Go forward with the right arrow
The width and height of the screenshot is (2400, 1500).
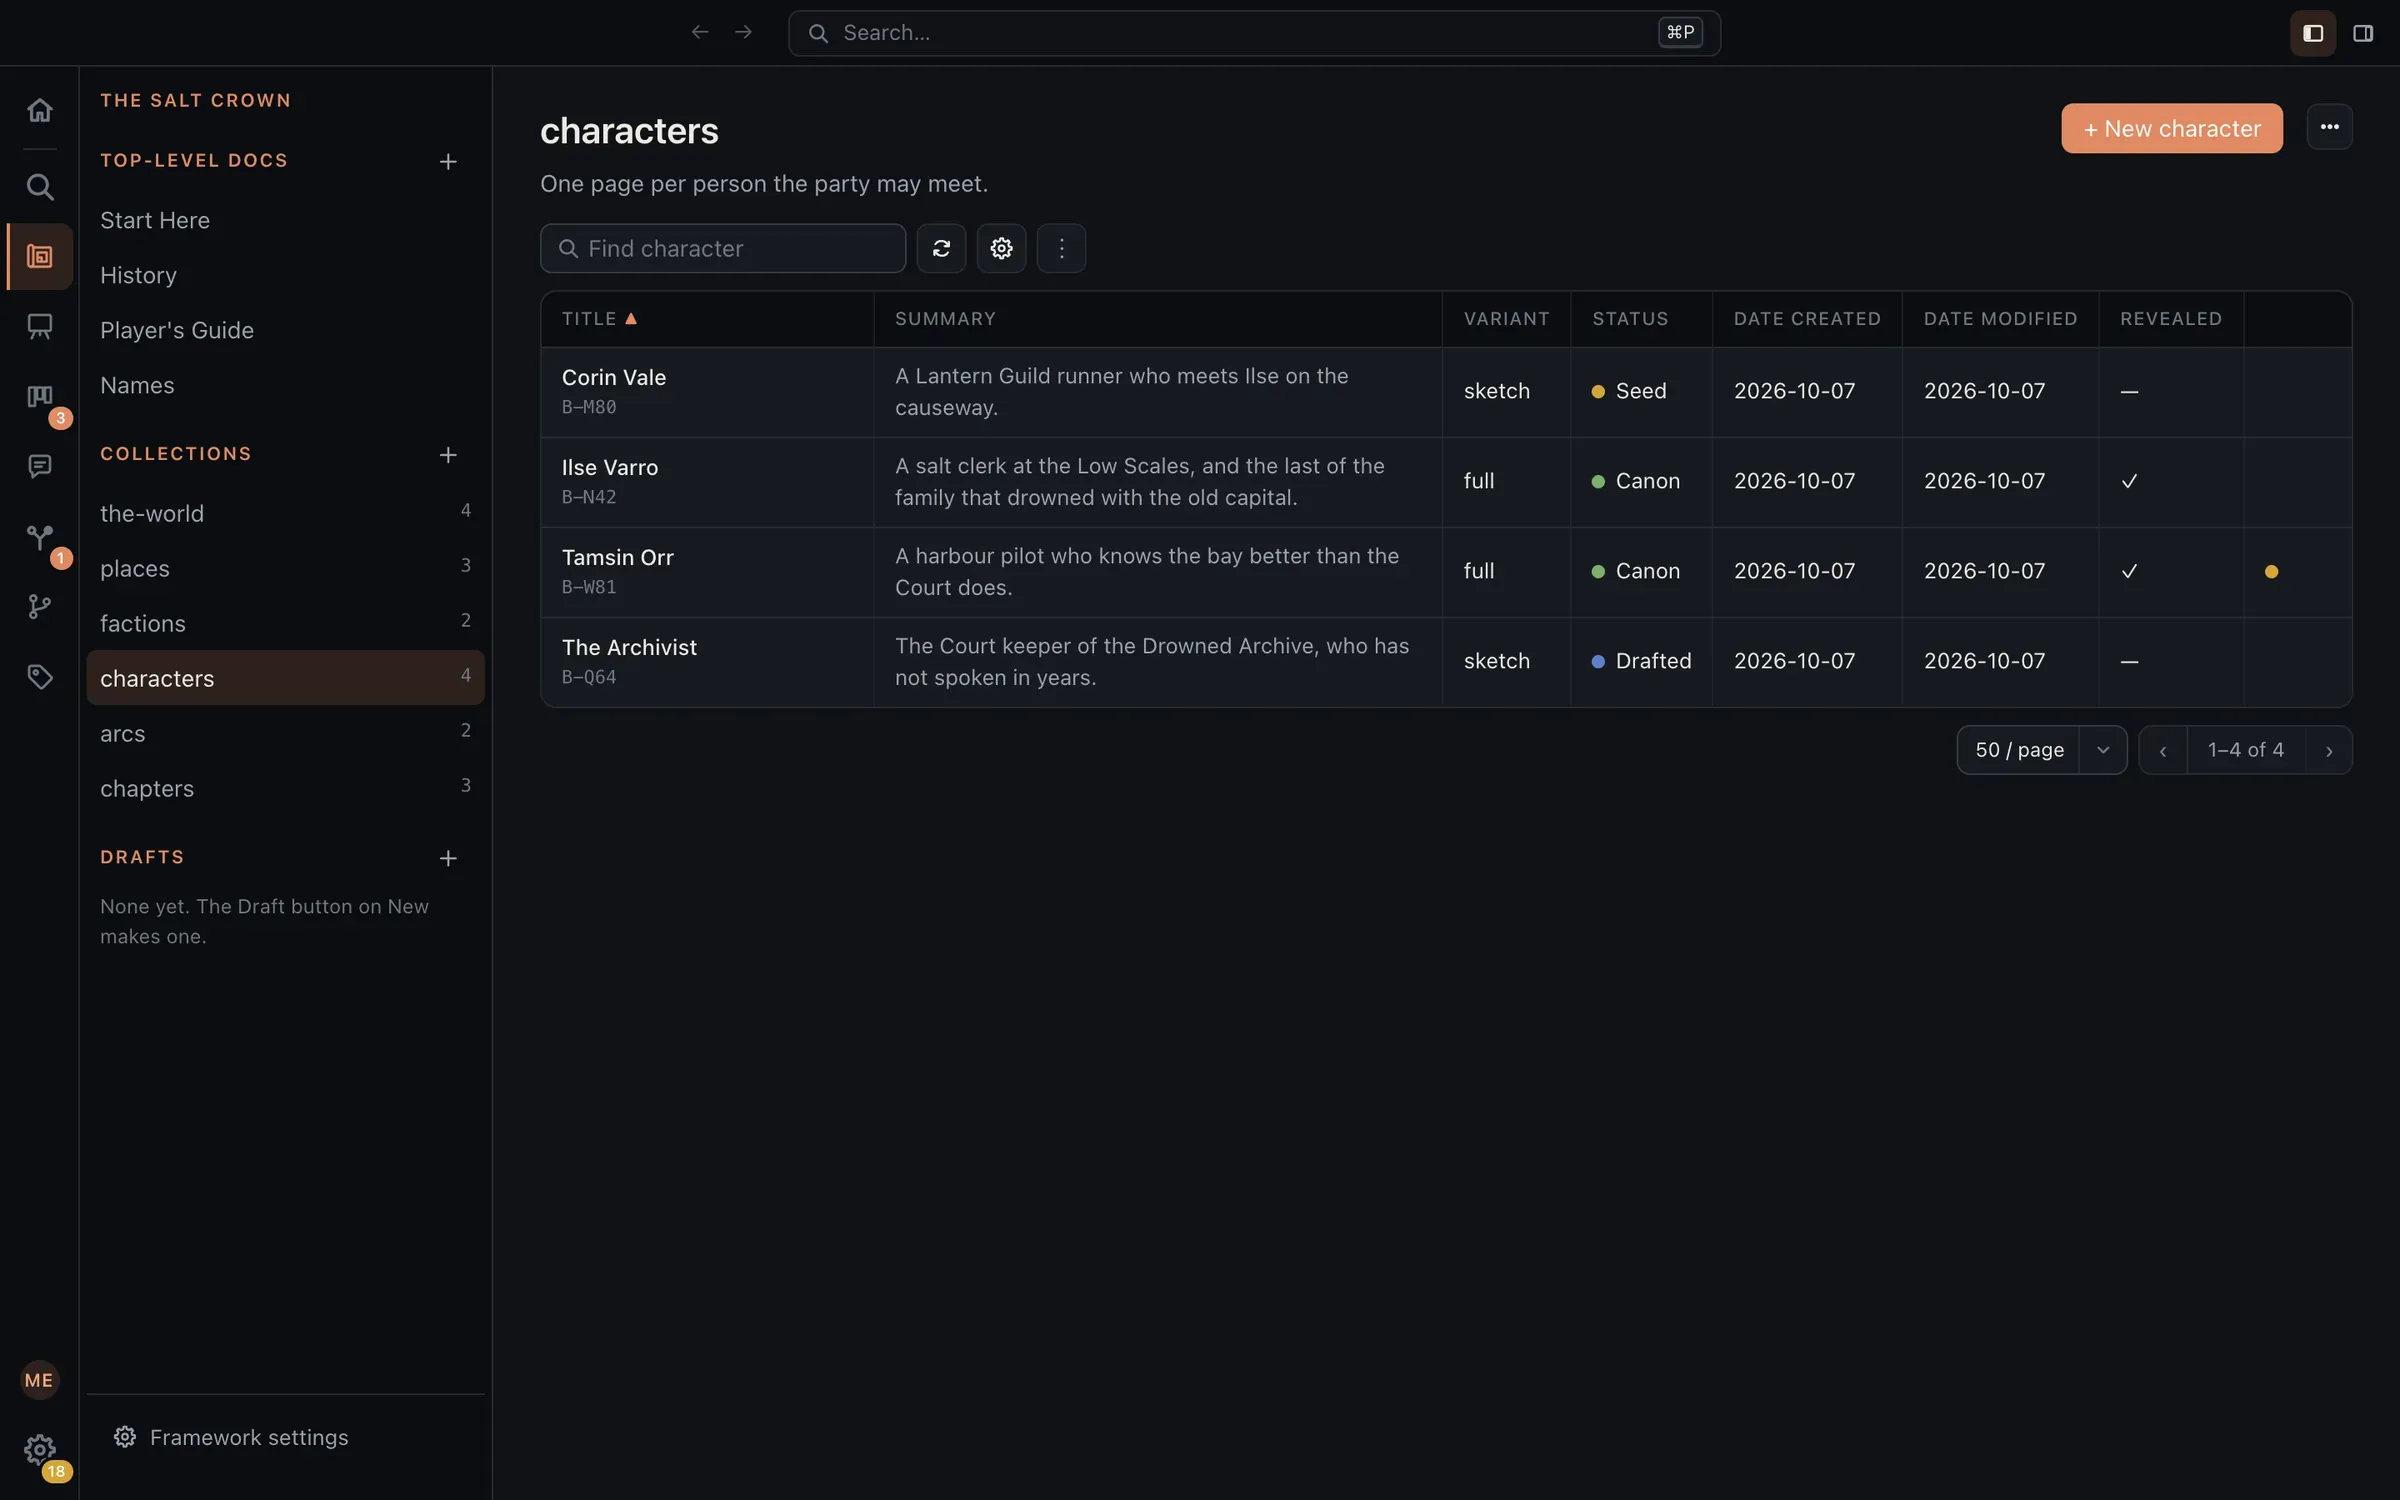(743, 32)
